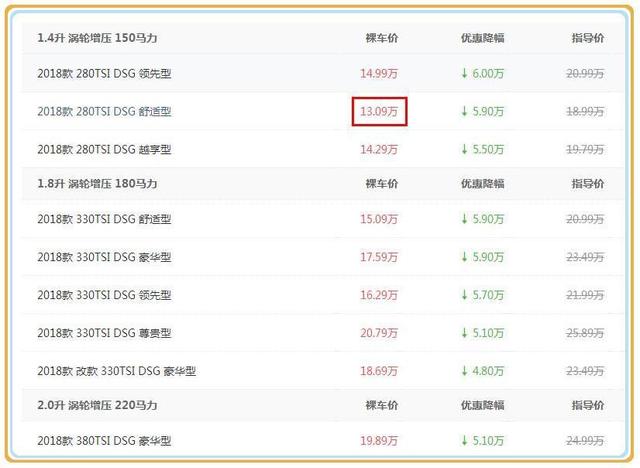Image resolution: width=640 pixels, height=468 pixels.
Task: Click the 14.29万 bare car price
Action: pos(379,149)
